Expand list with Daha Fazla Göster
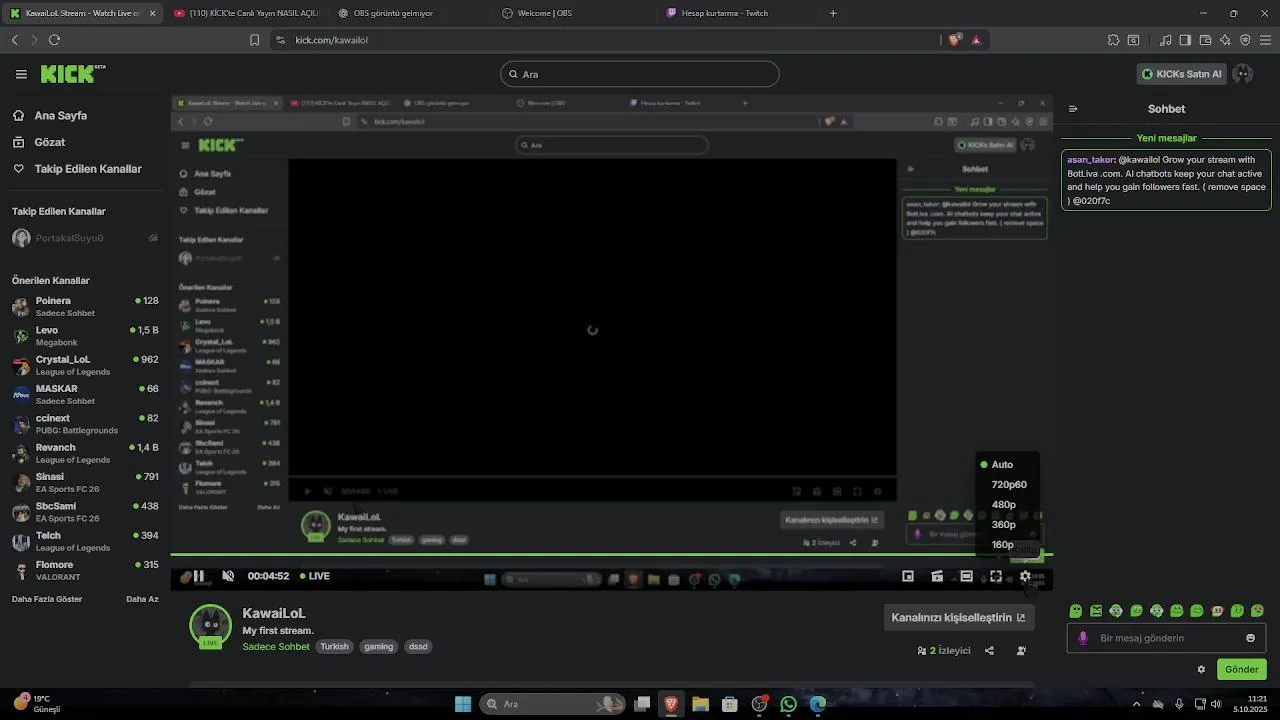1280x720 pixels. click(47, 599)
